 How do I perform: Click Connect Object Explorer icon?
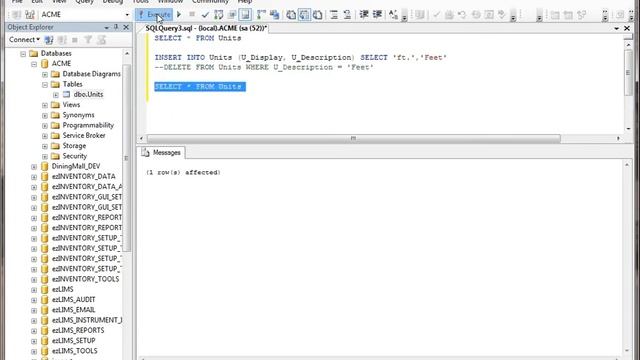[49, 40]
